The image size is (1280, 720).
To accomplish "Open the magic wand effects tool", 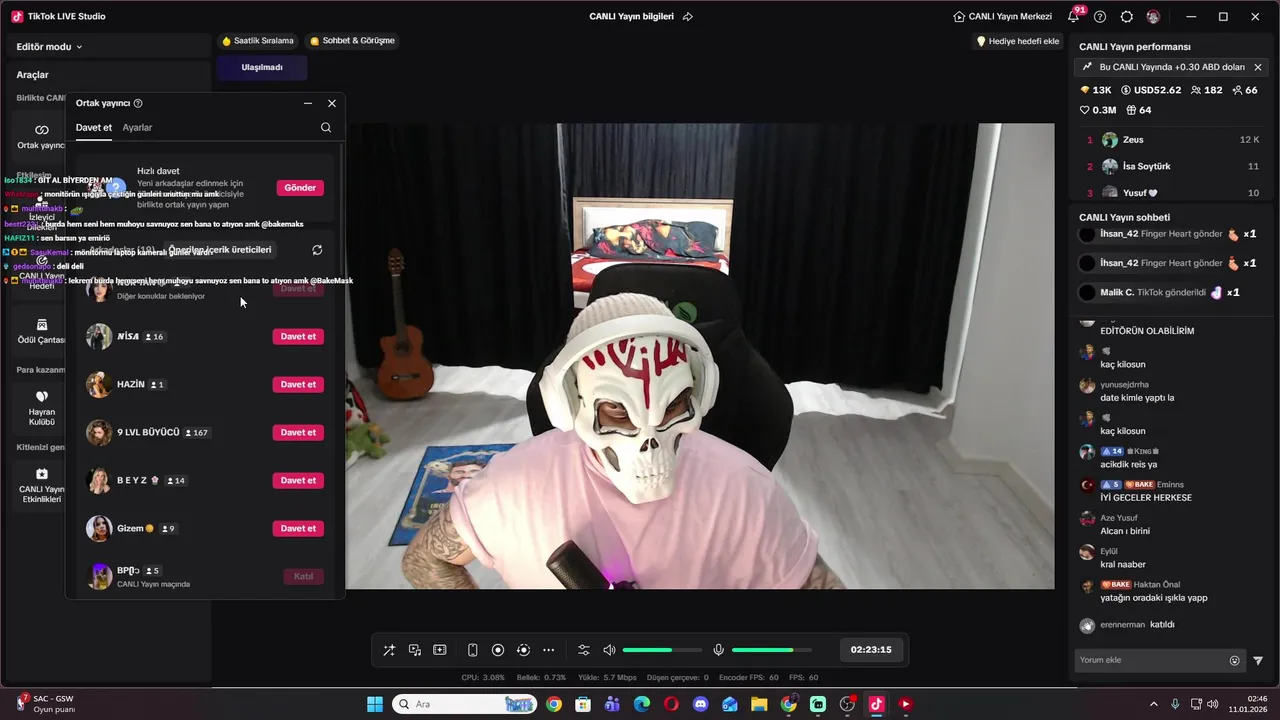I will point(389,650).
